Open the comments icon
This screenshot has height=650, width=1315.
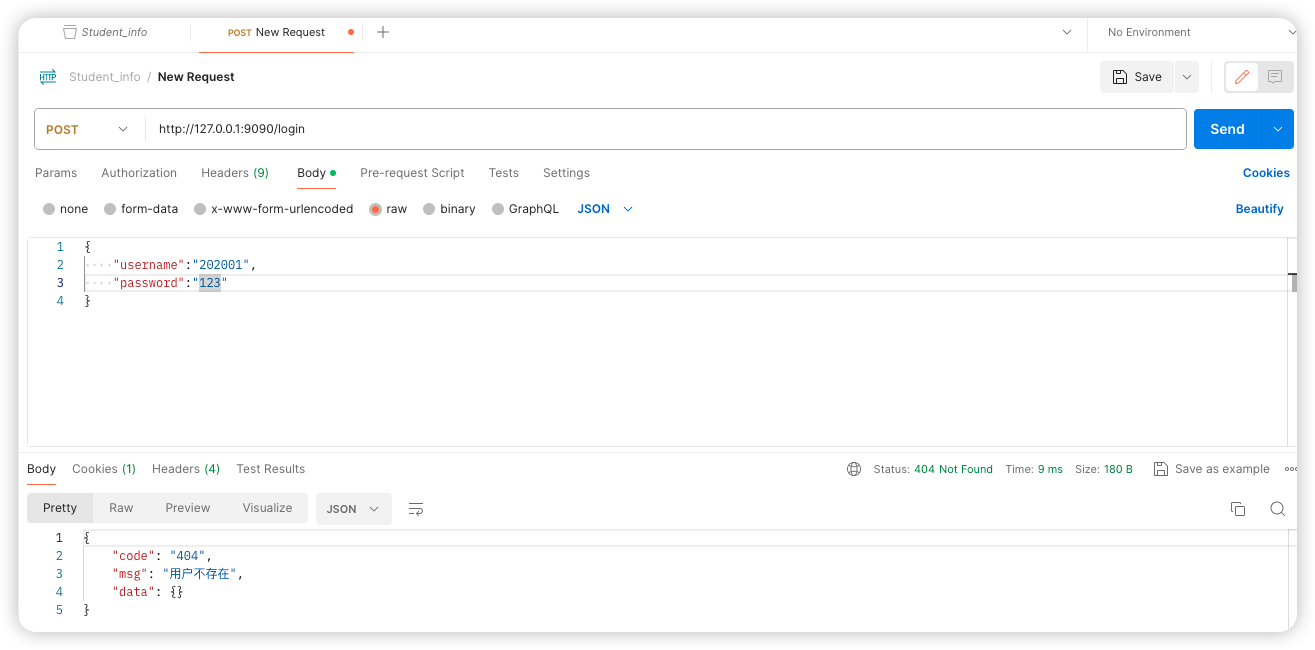(1274, 77)
